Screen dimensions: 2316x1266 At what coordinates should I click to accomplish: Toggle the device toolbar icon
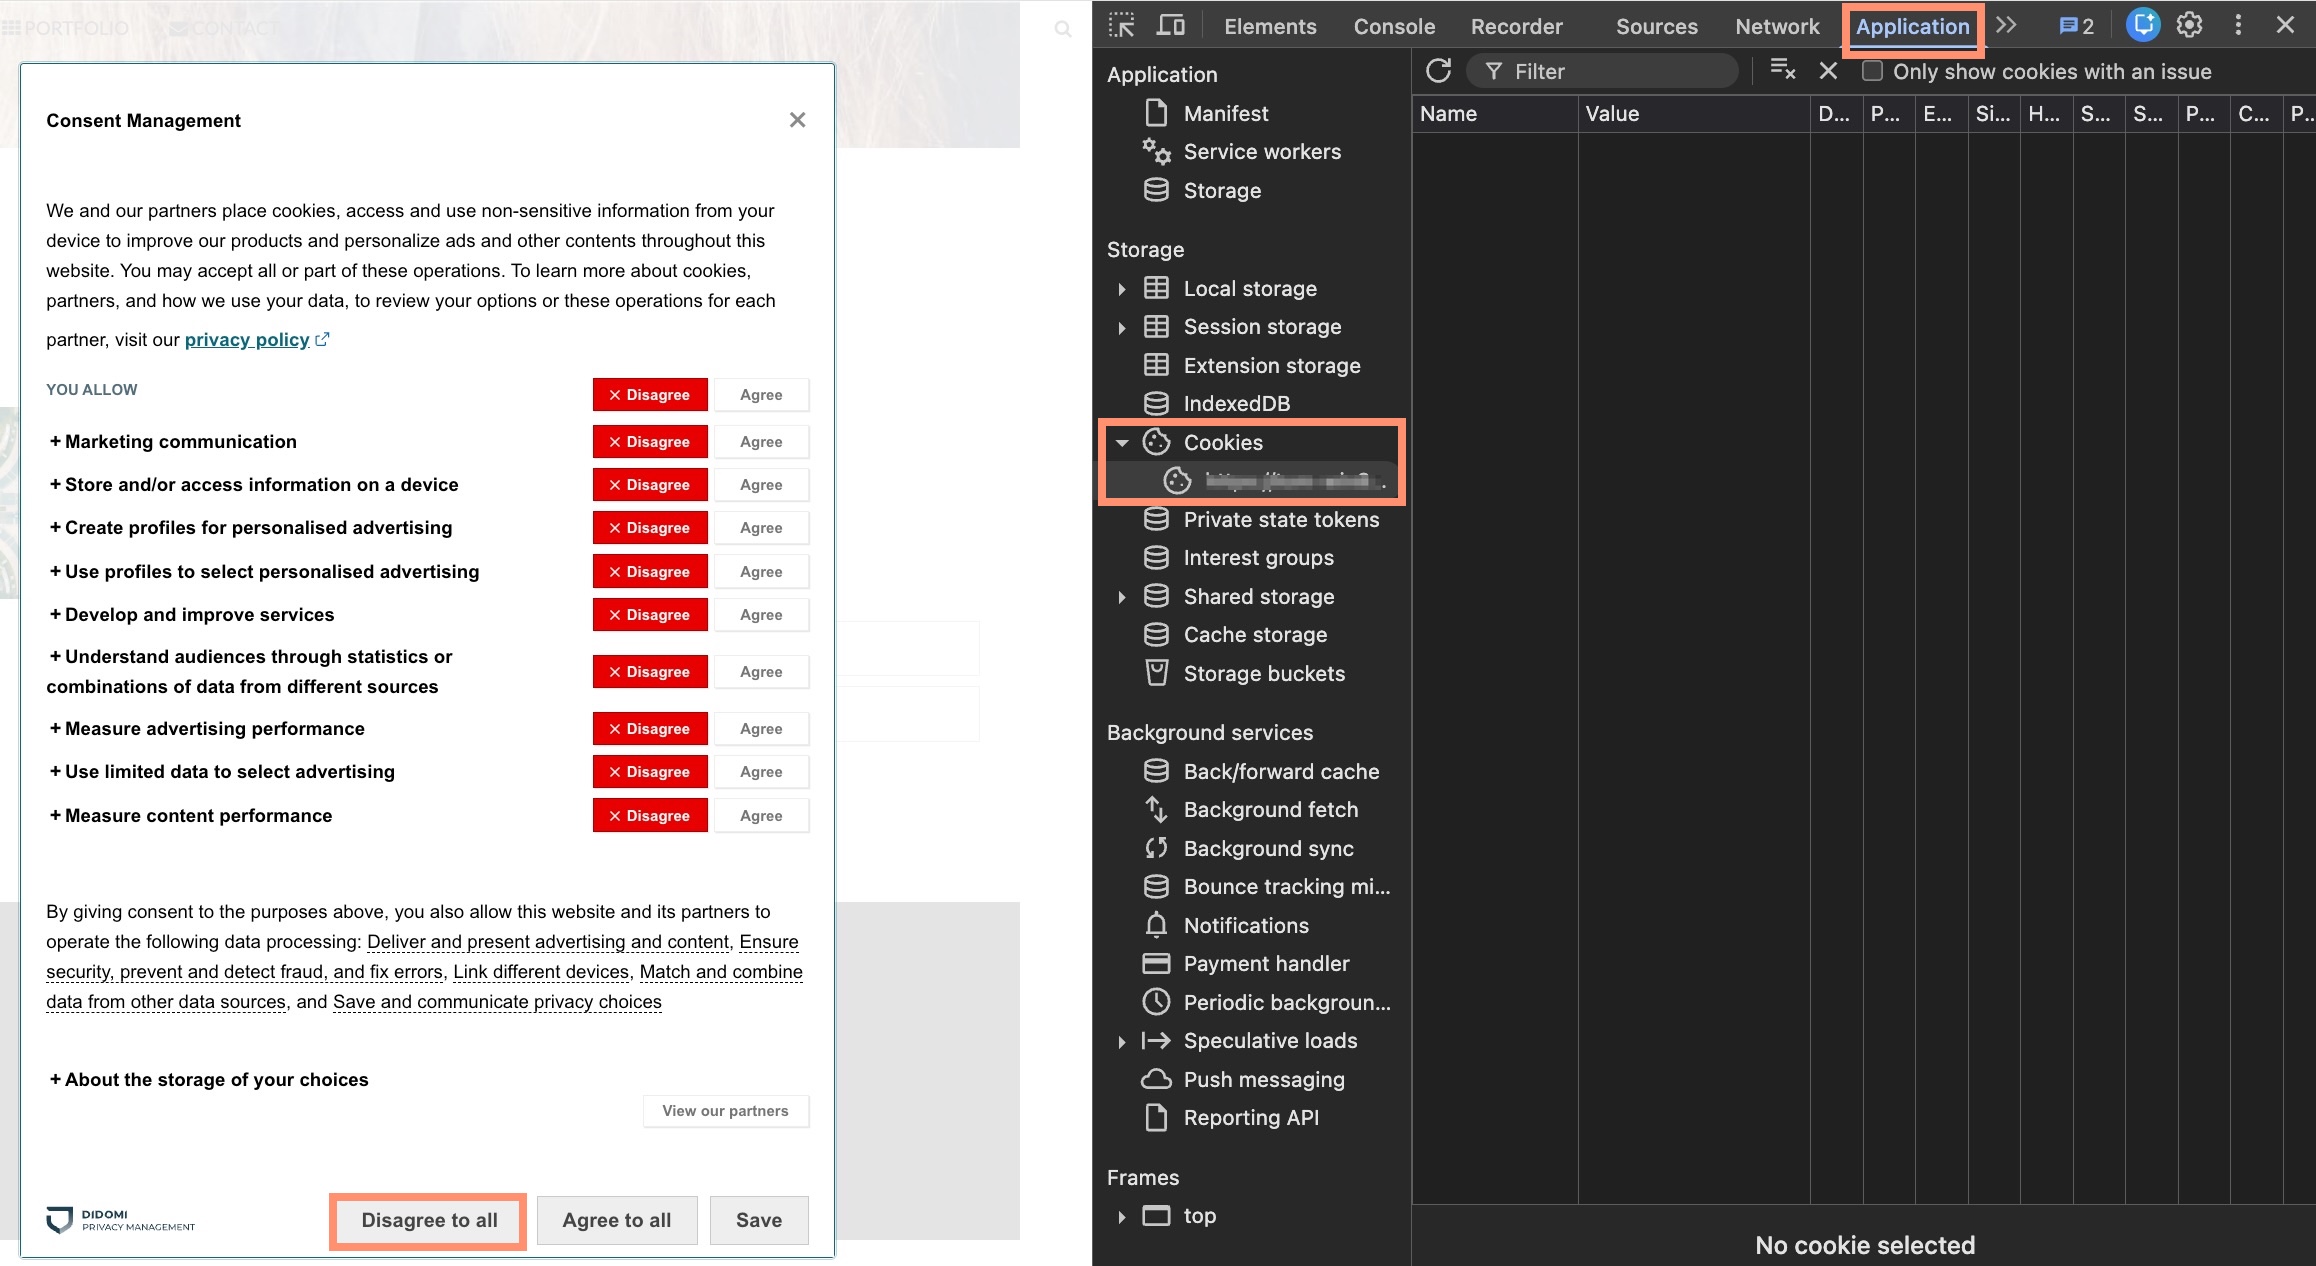pyautogui.click(x=1170, y=25)
